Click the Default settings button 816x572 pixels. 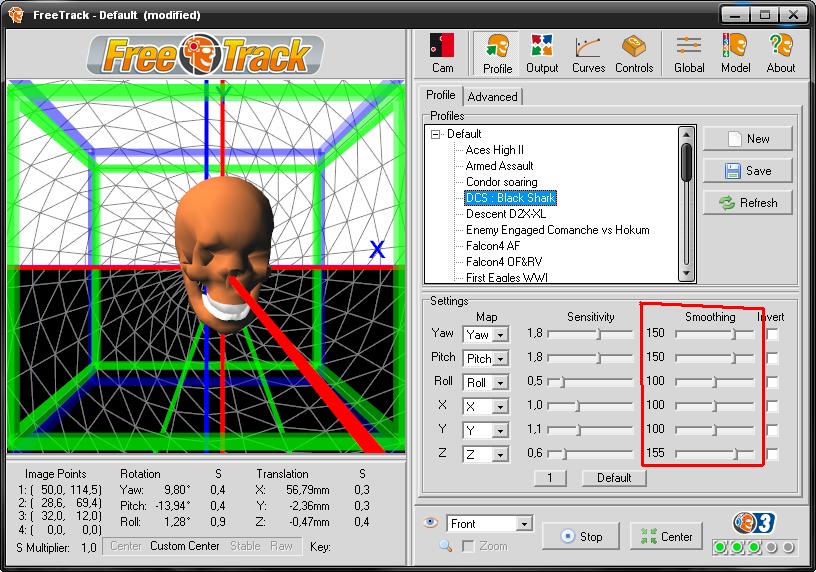[x=614, y=478]
